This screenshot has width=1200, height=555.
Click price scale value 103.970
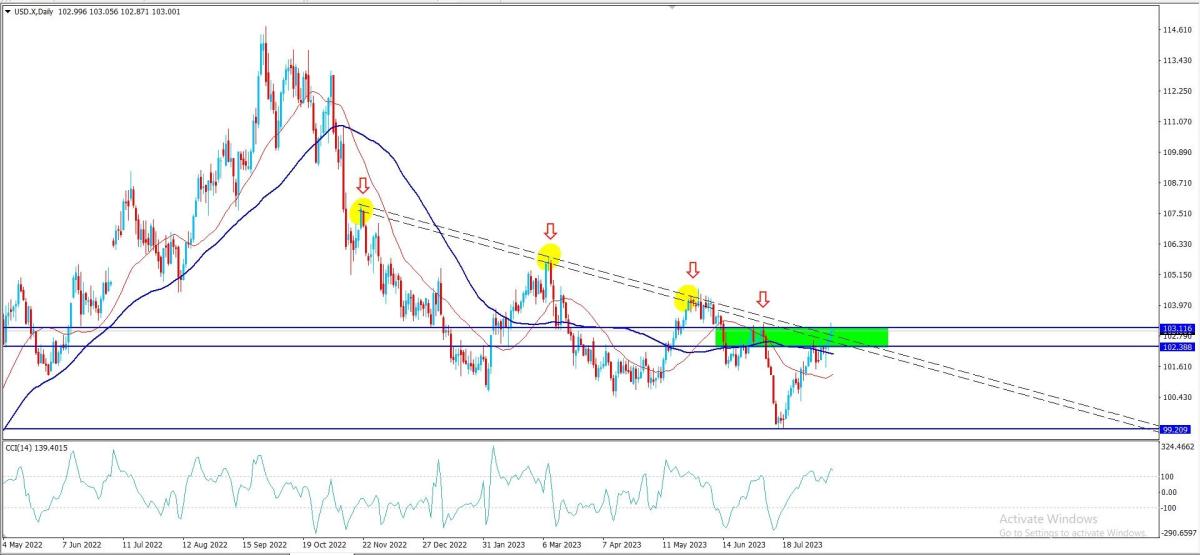tap(1176, 305)
